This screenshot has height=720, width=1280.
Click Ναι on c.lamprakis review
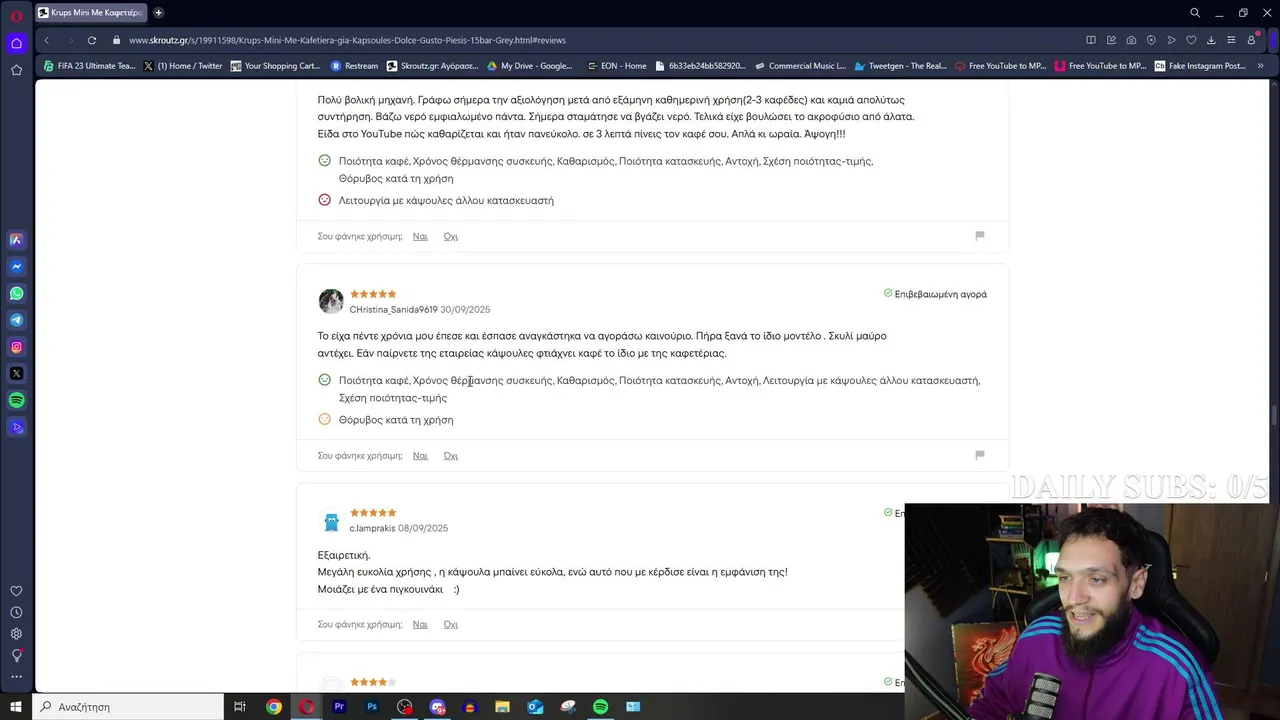pos(420,625)
